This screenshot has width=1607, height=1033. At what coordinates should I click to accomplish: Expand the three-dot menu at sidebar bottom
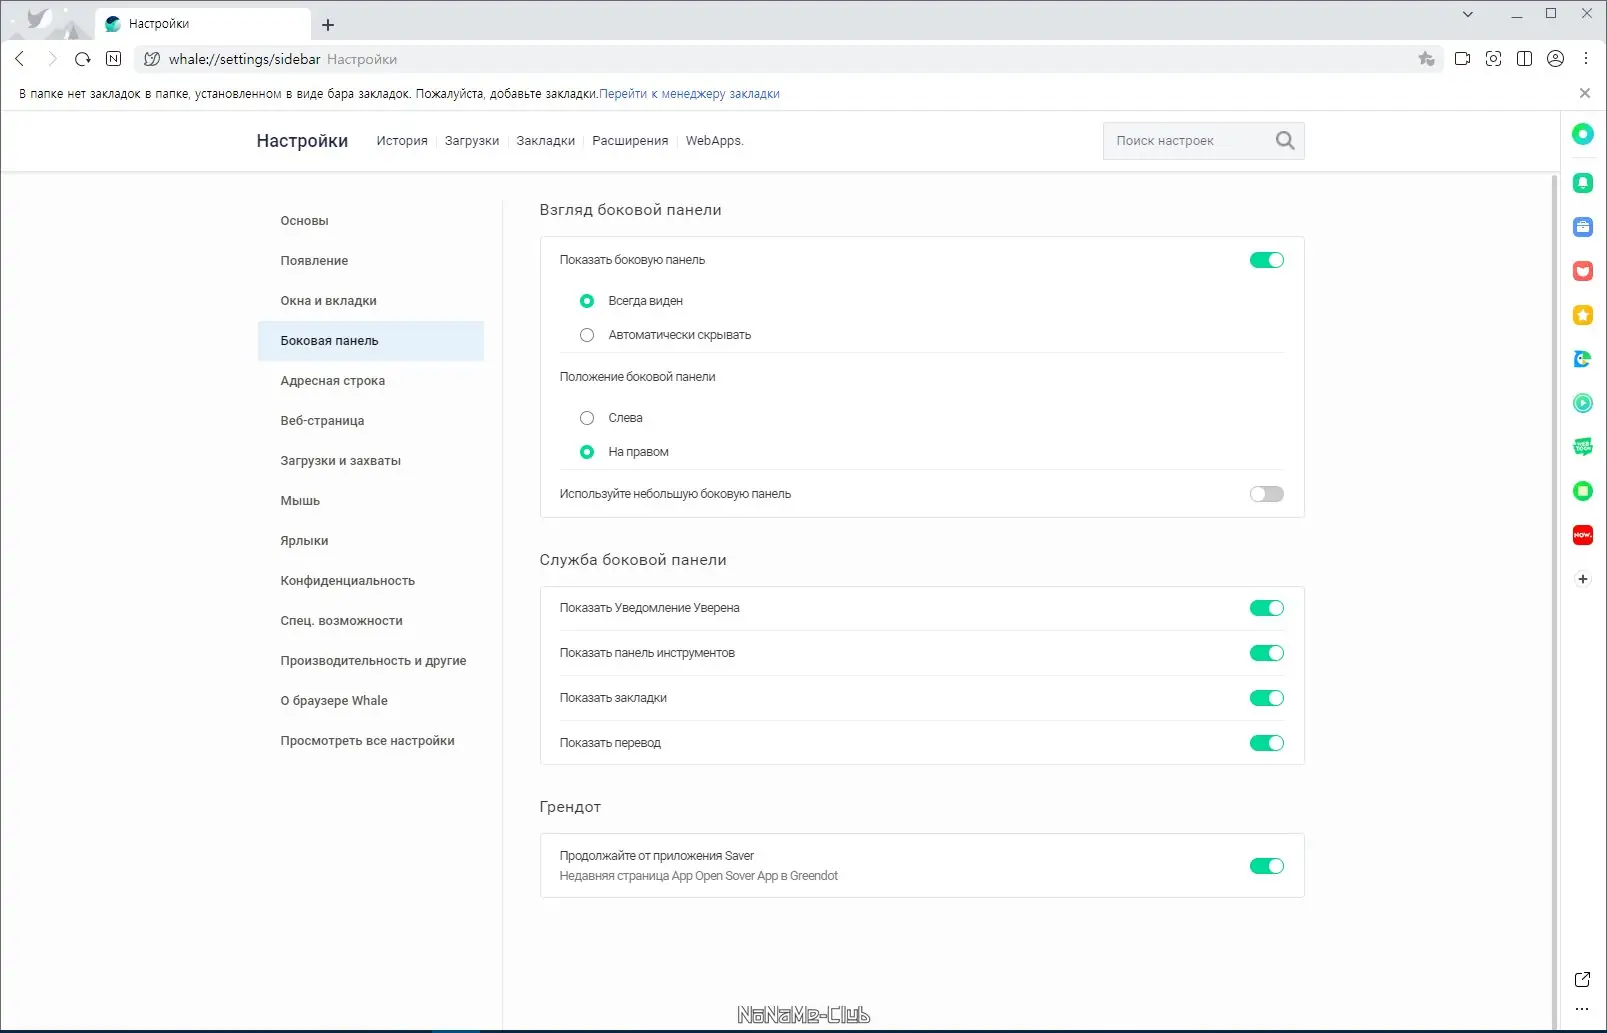1582,1009
